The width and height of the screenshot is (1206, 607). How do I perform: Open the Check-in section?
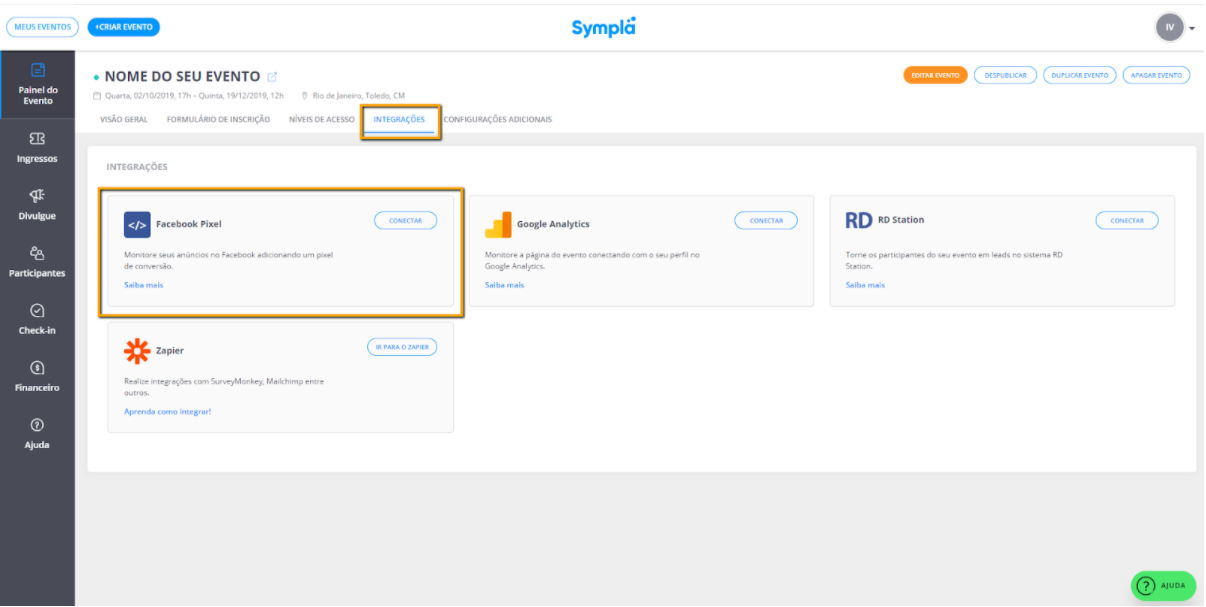(x=37, y=319)
